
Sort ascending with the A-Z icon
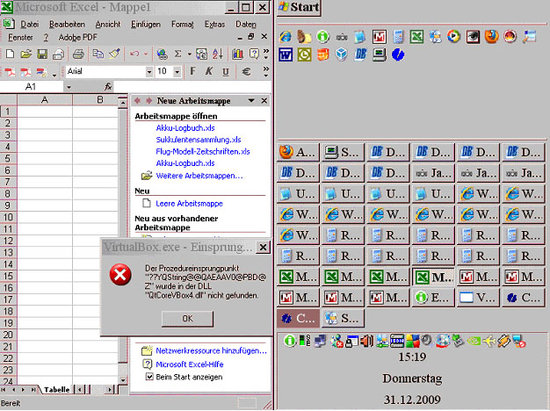tap(217, 54)
